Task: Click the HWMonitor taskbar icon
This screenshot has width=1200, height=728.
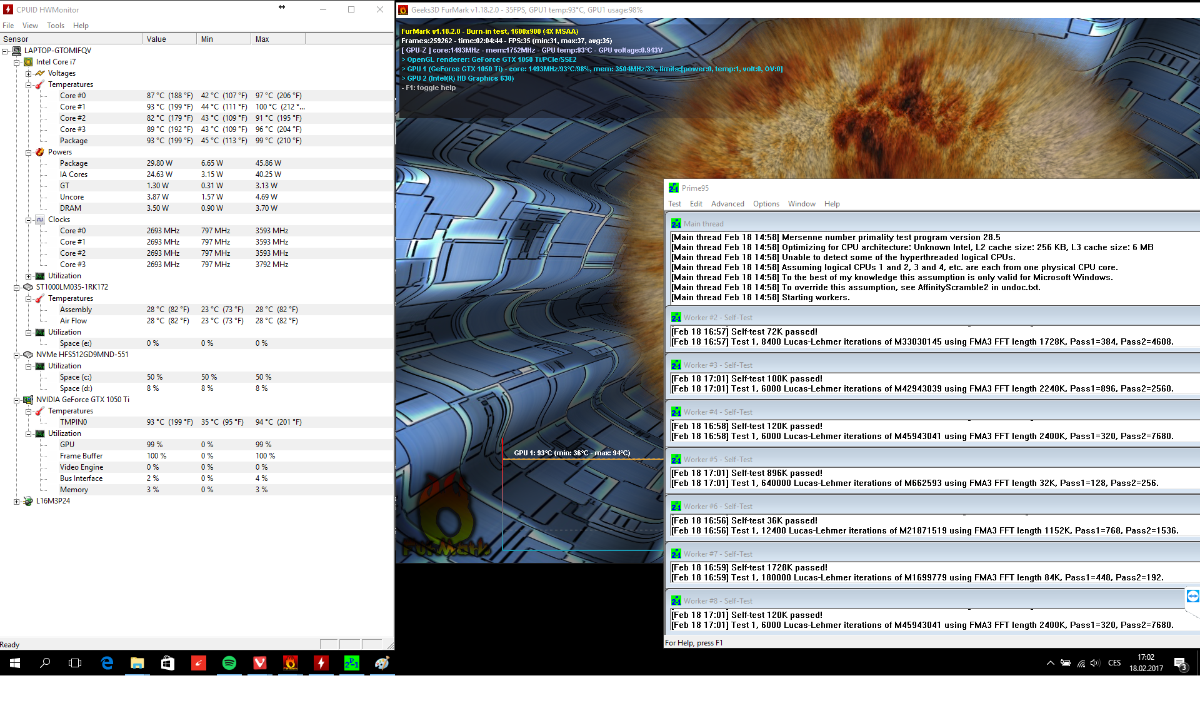Action: tap(321, 662)
